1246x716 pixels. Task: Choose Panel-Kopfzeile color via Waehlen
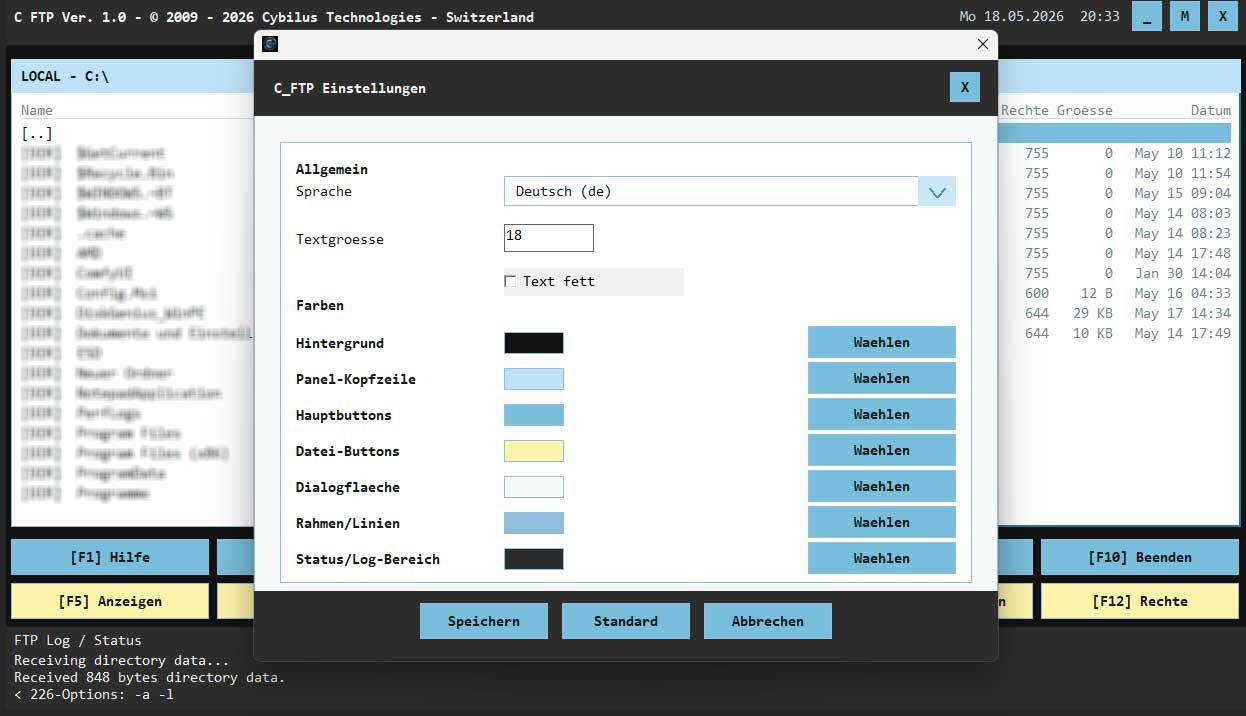click(882, 378)
